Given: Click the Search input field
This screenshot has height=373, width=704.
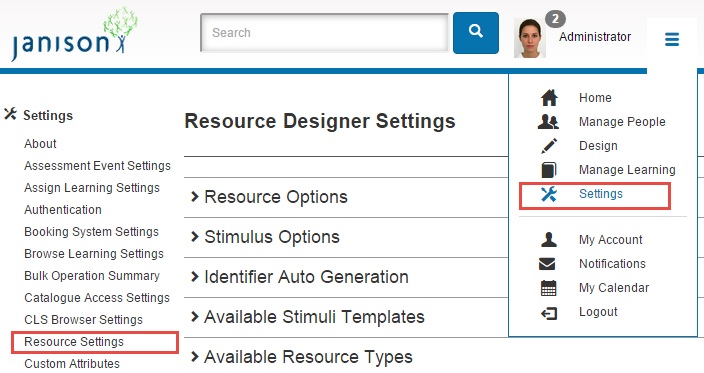Looking at the screenshot, I should [325, 33].
